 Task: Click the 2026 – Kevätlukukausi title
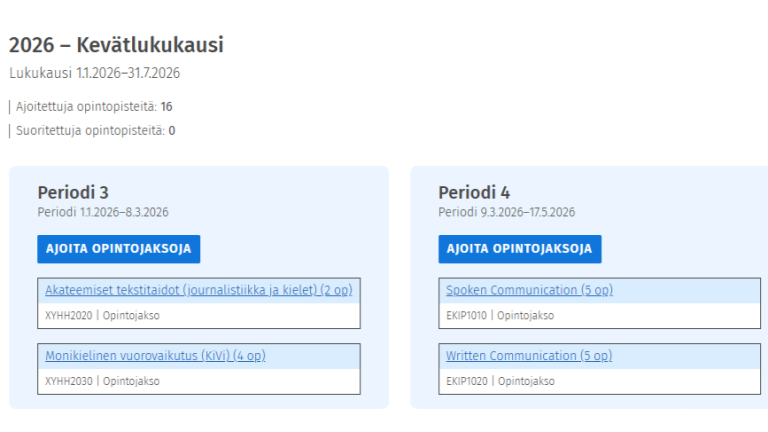click(116, 45)
